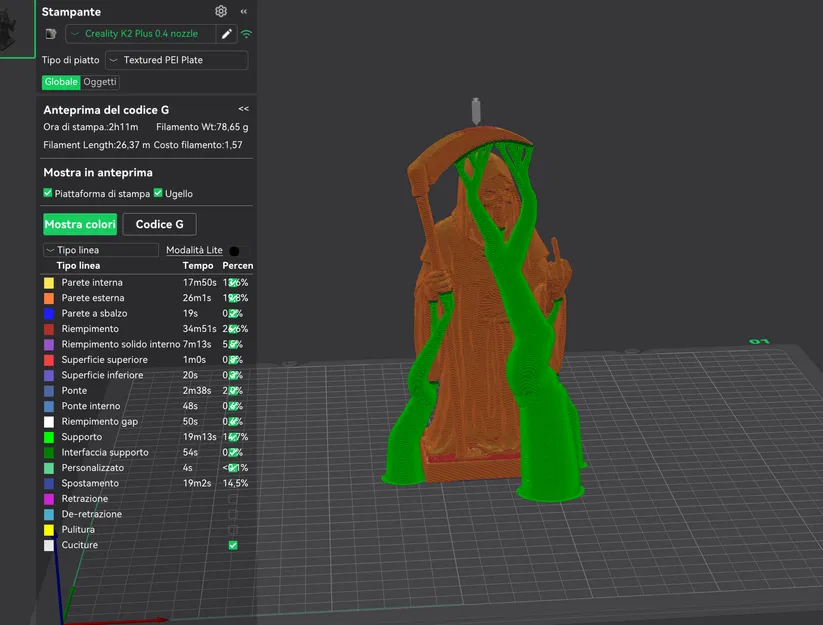823x625 pixels.
Task: Disable Cuciture visibility checkbox
Action: pos(233,545)
